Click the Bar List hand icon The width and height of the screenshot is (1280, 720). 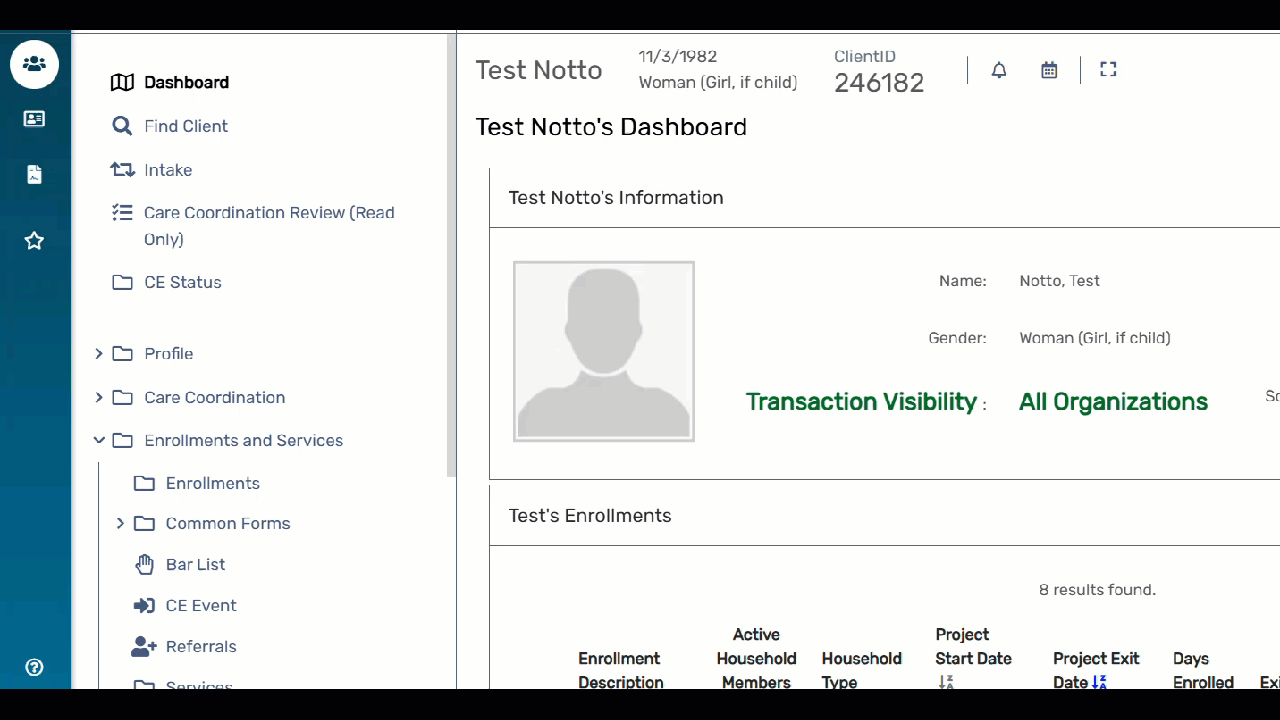pos(145,564)
